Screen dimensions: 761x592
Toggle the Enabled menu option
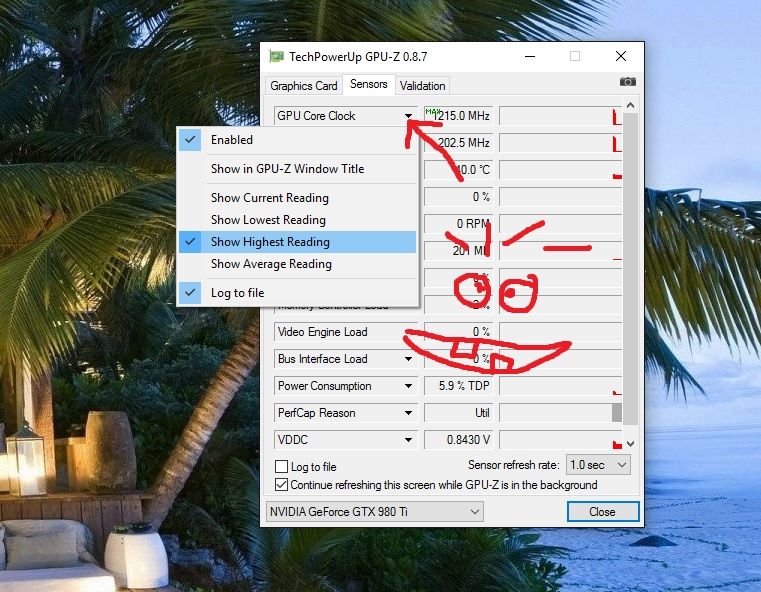pyautogui.click(x=297, y=140)
